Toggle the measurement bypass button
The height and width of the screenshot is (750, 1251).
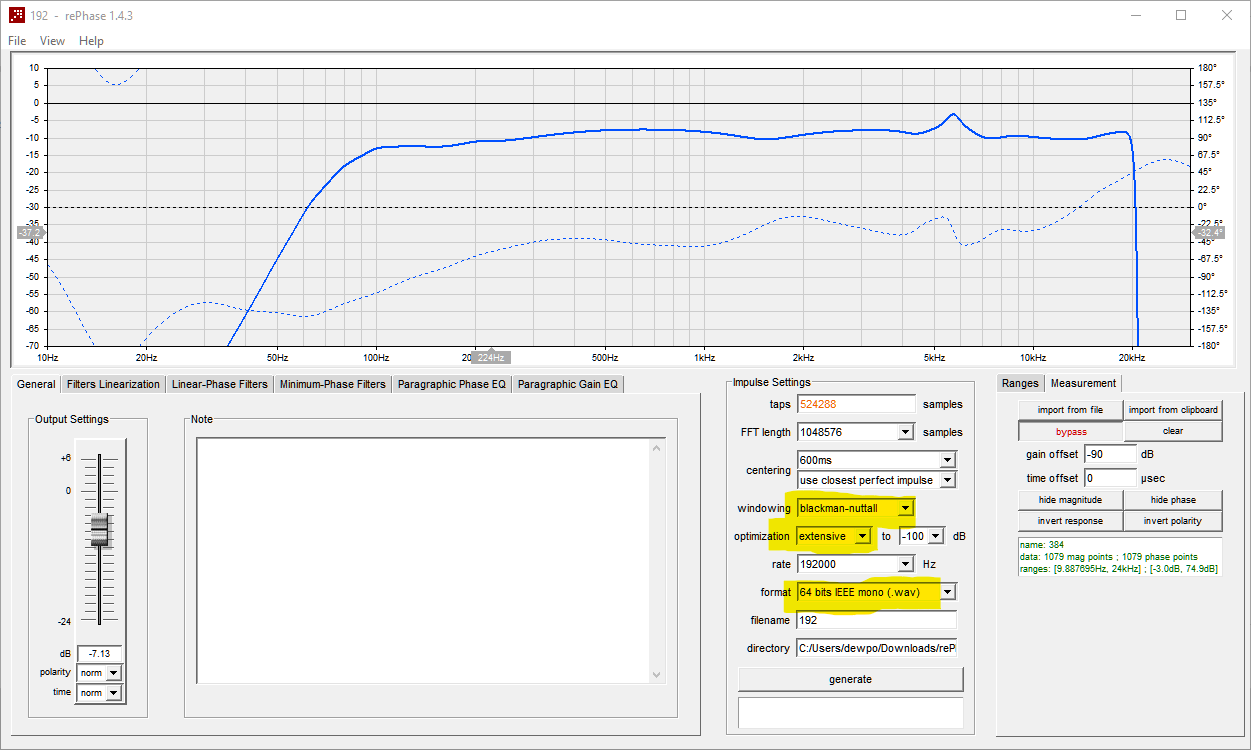click(1070, 431)
